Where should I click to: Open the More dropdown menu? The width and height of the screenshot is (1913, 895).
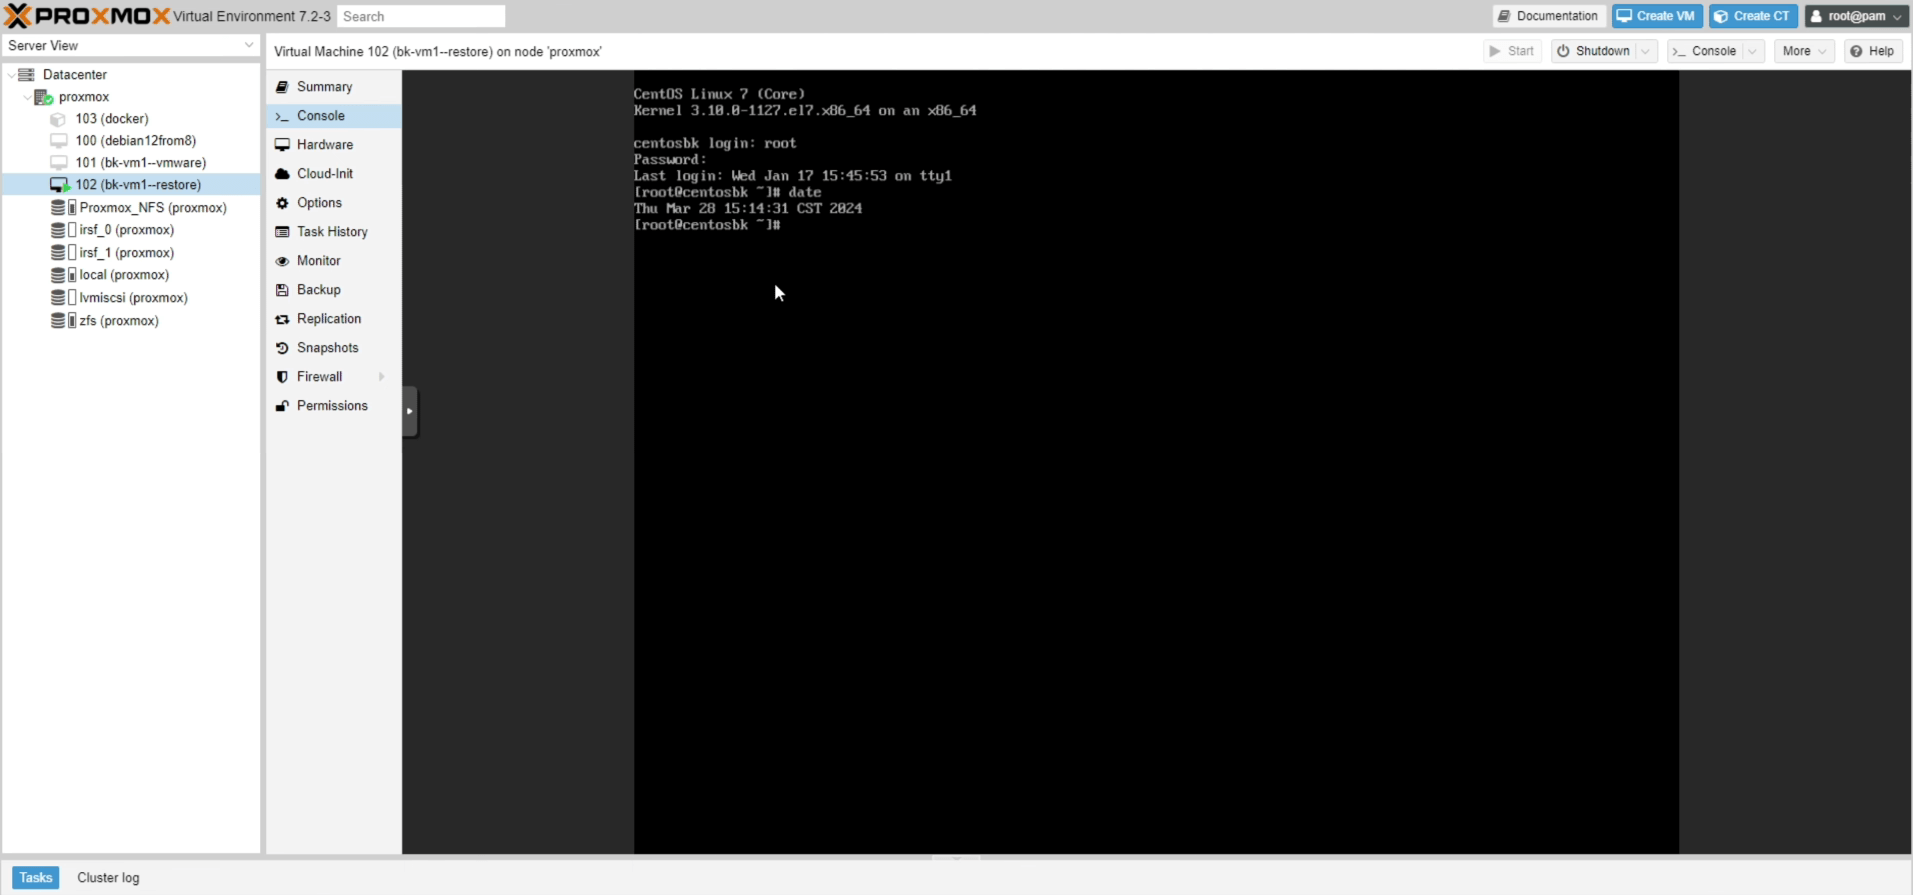point(1804,51)
